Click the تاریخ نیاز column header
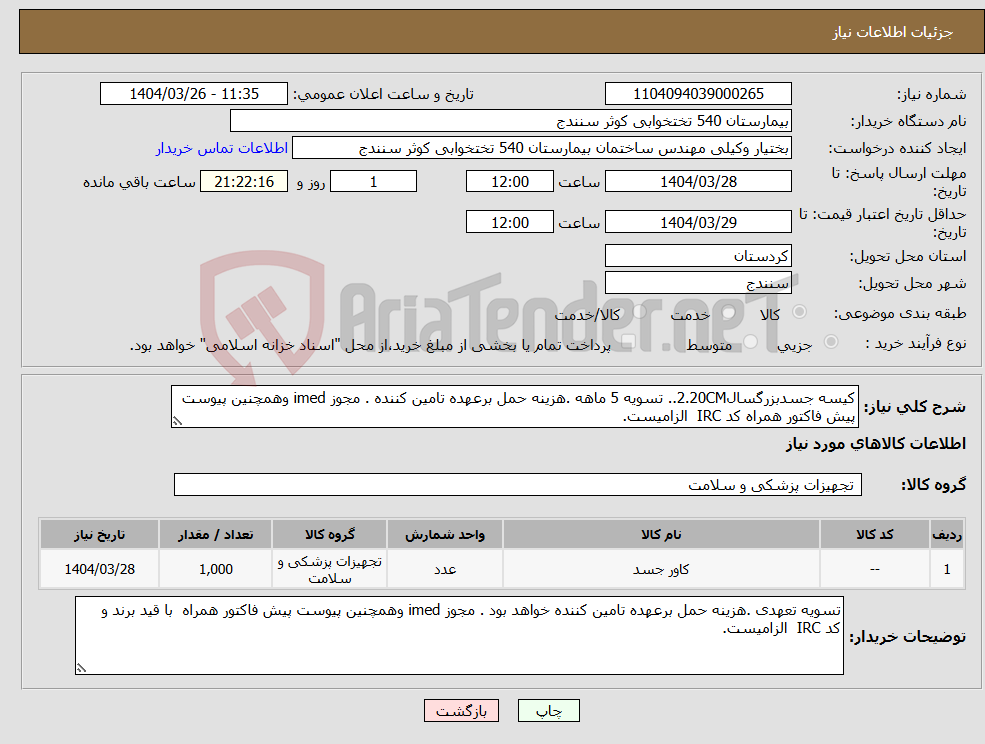Viewport: 985px width, 744px height. [99, 534]
